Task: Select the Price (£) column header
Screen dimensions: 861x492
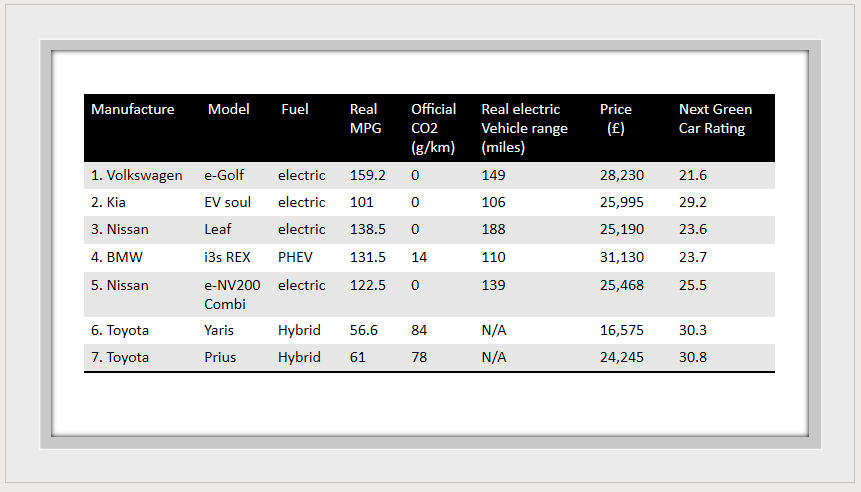Action: point(616,118)
